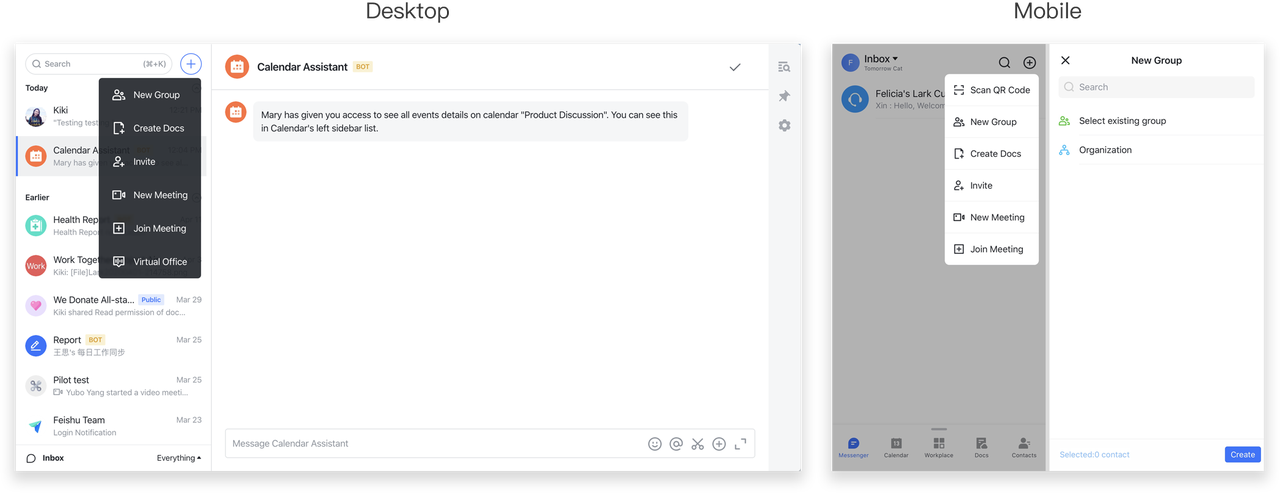The image size is (1280, 493).
Task: Click the emoji icon in message box
Action: tap(655, 444)
